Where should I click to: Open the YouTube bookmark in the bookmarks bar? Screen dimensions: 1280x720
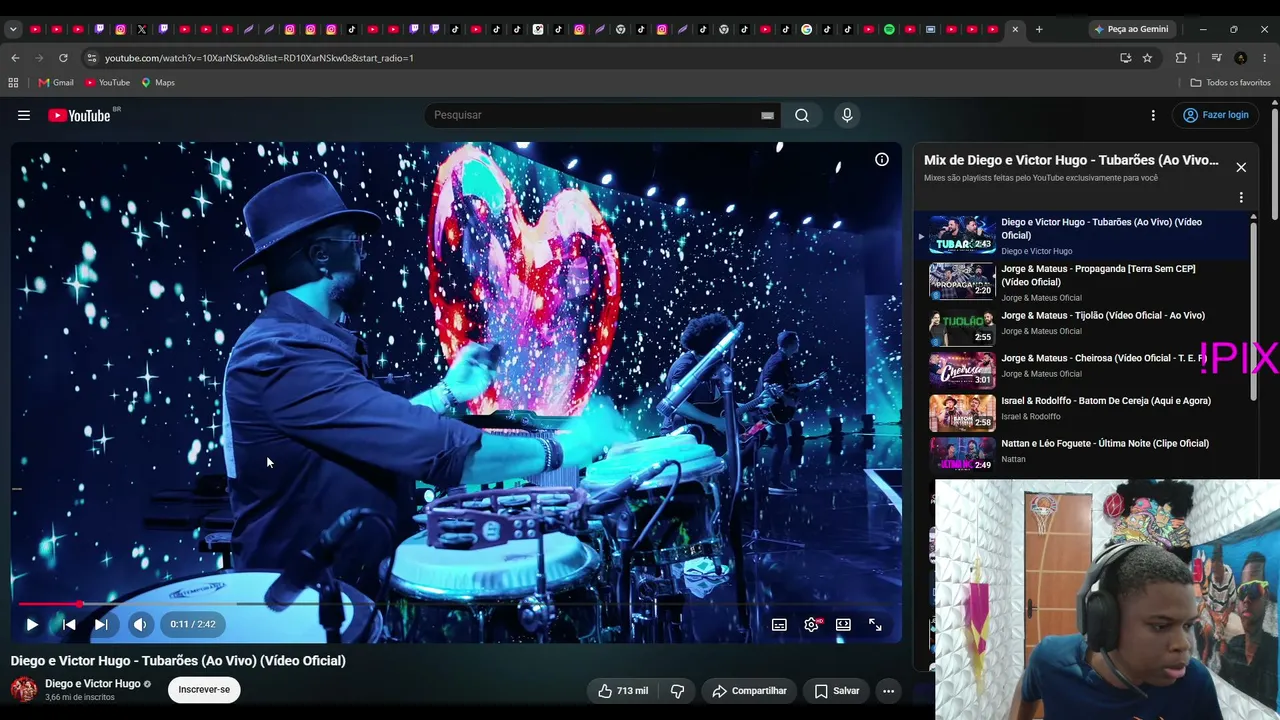click(107, 83)
